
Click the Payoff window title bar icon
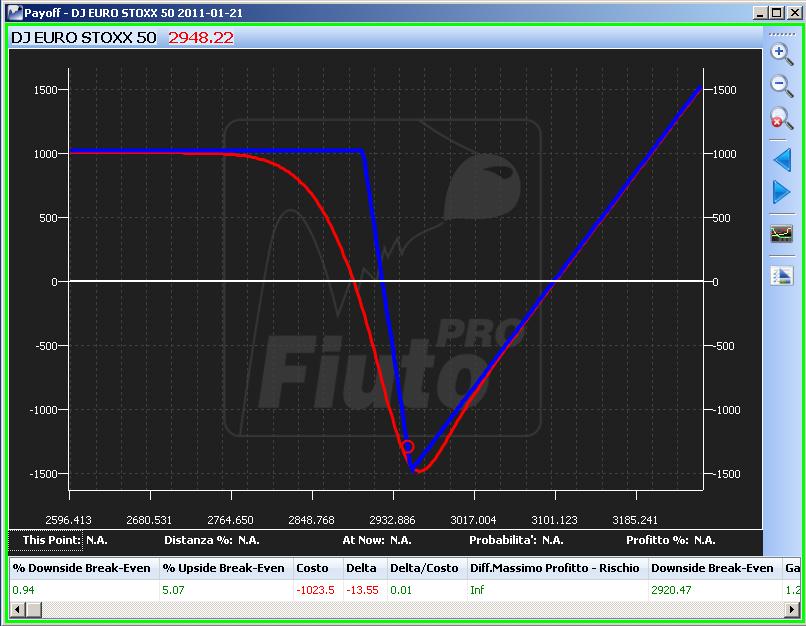point(14,12)
